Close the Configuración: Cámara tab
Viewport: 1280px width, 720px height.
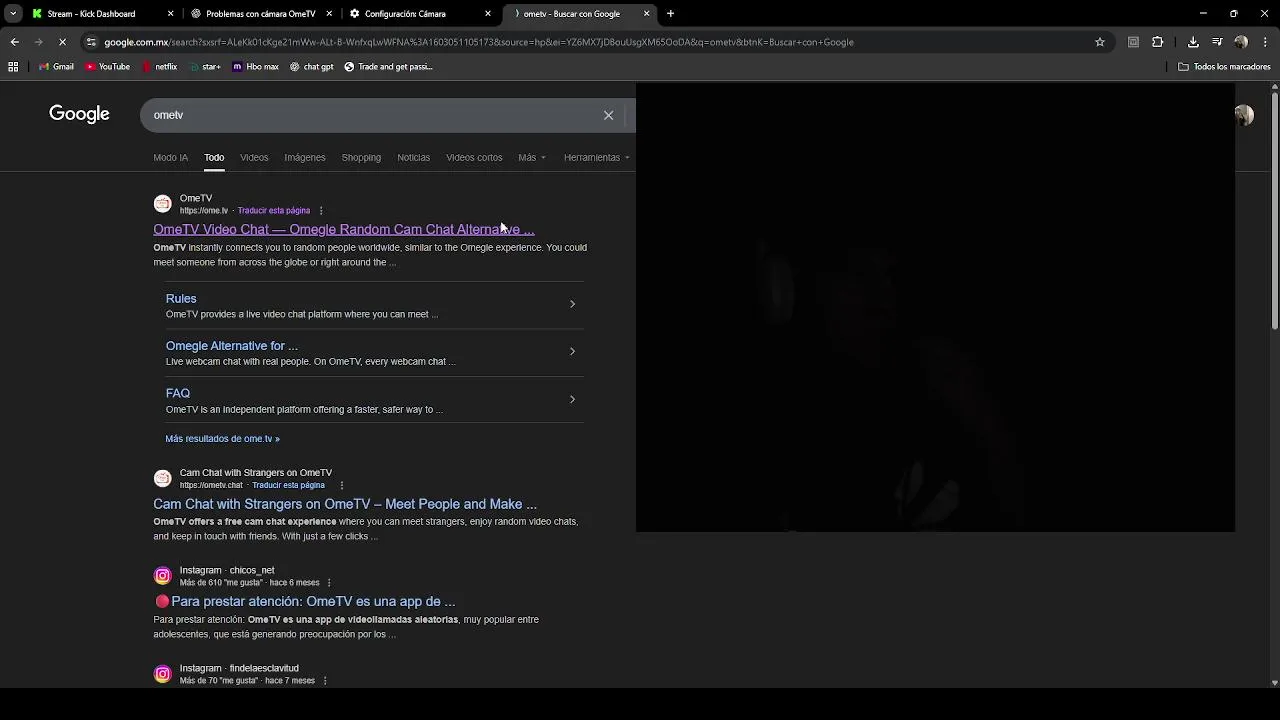point(488,14)
